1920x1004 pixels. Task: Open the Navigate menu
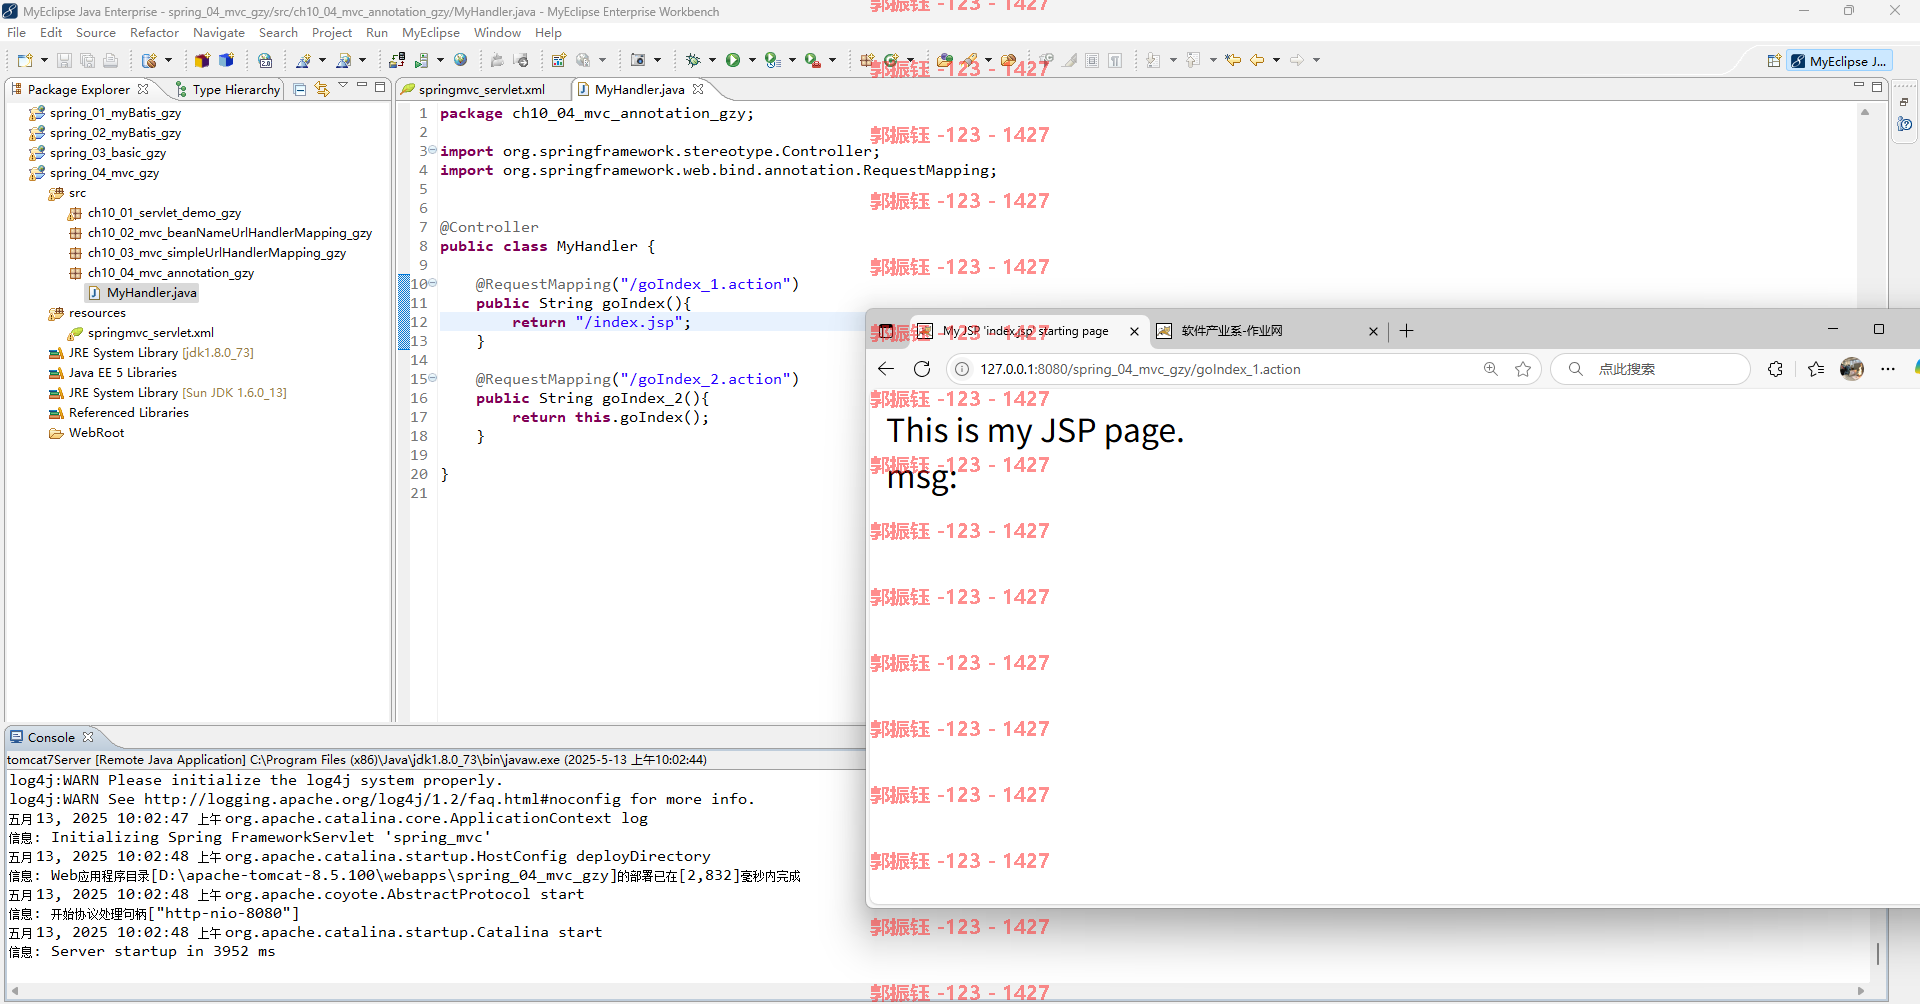coord(218,32)
